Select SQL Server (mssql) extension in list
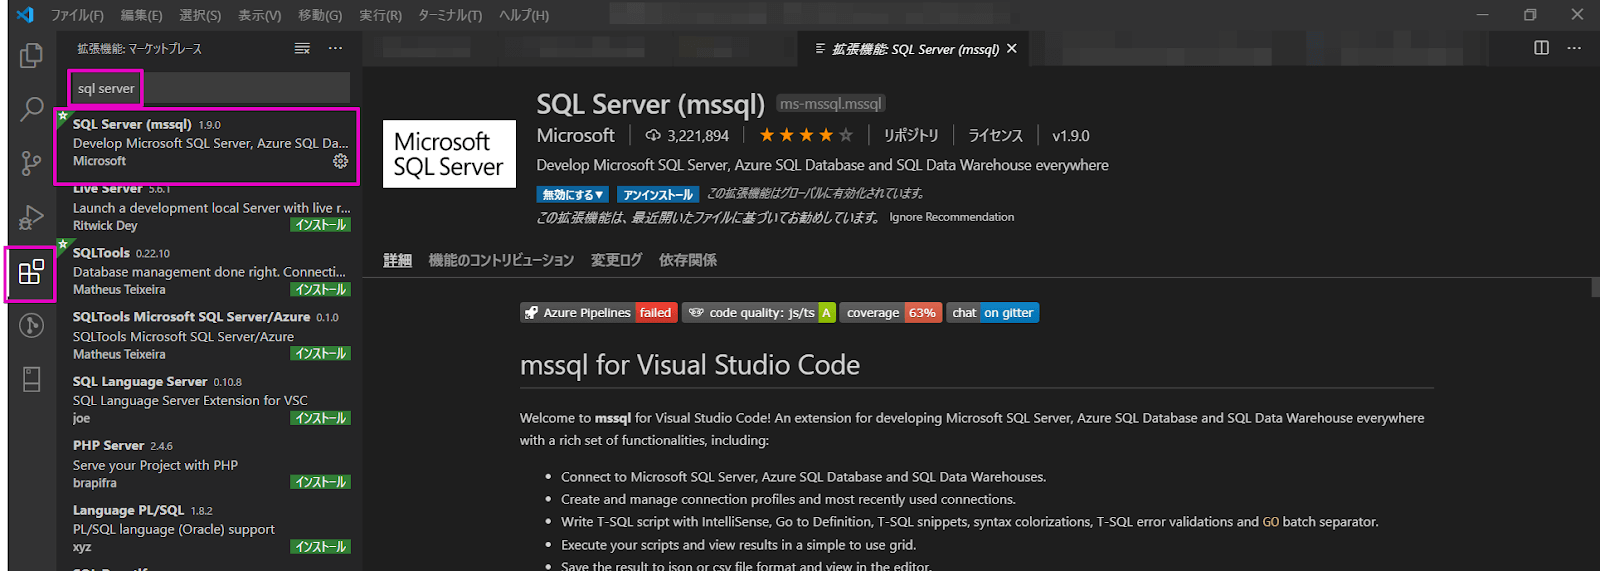 208,143
